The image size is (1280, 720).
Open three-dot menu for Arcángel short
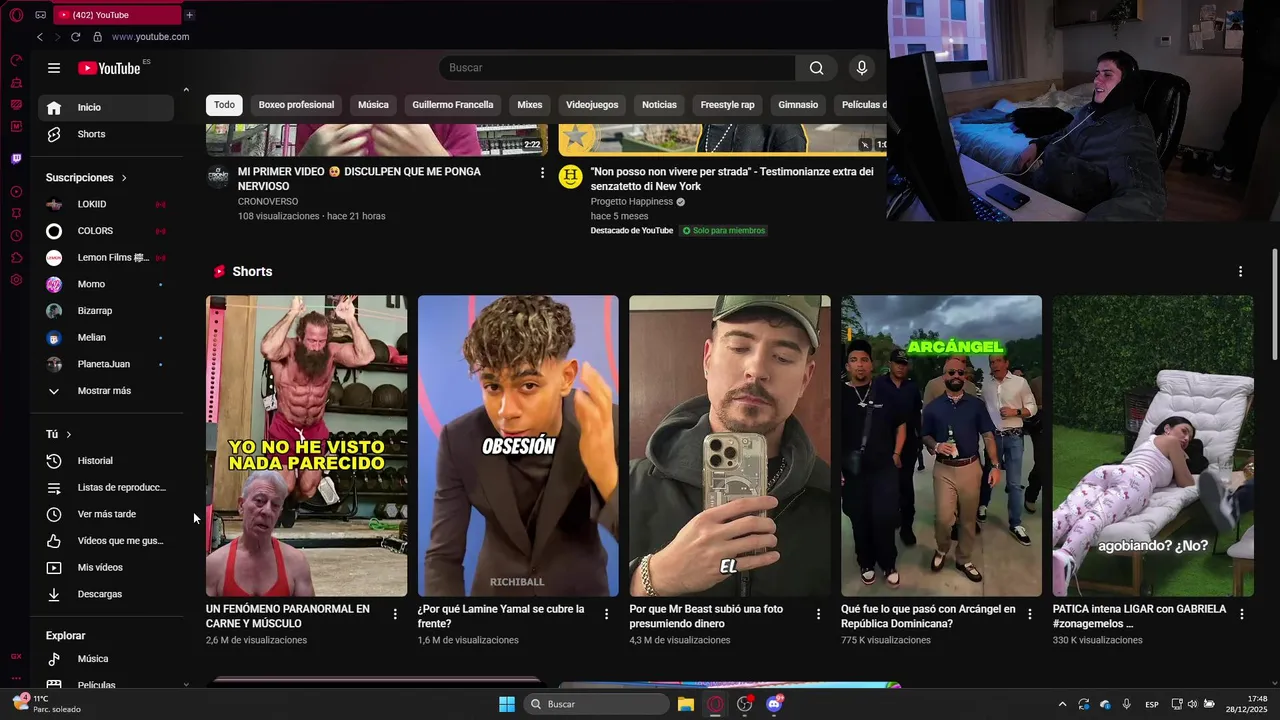click(1030, 614)
